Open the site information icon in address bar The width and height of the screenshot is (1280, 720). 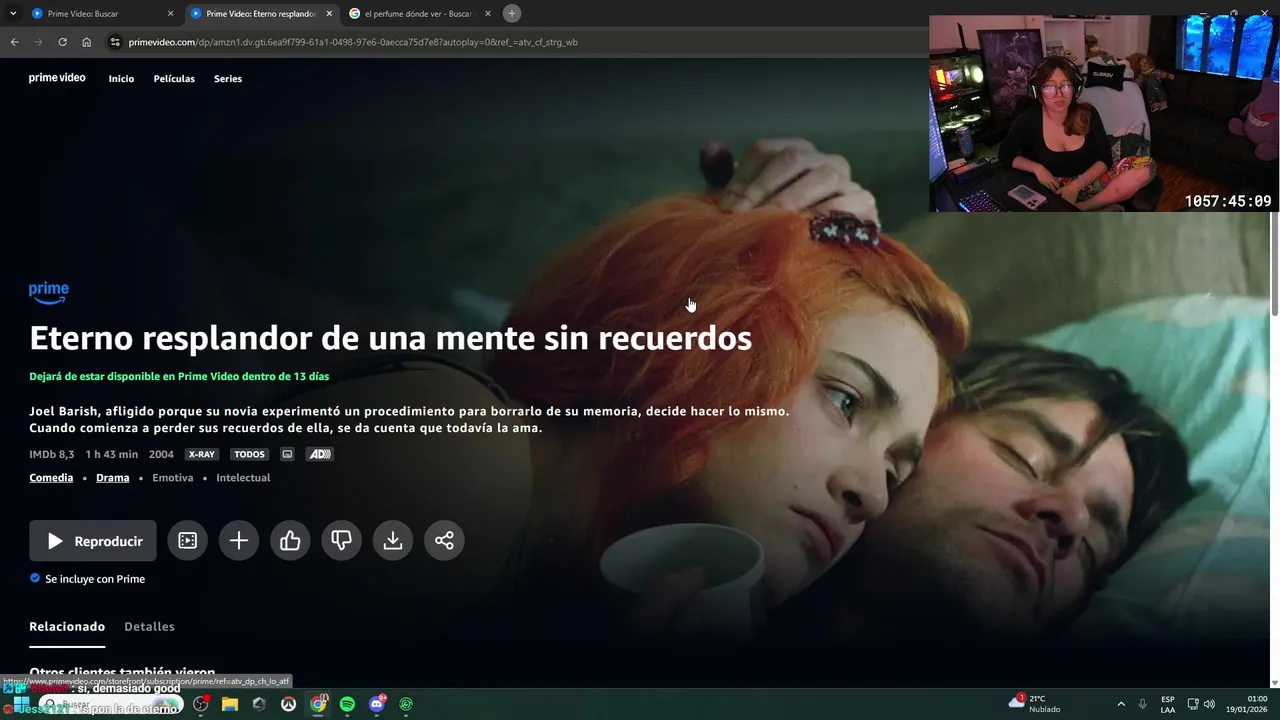[x=115, y=42]
